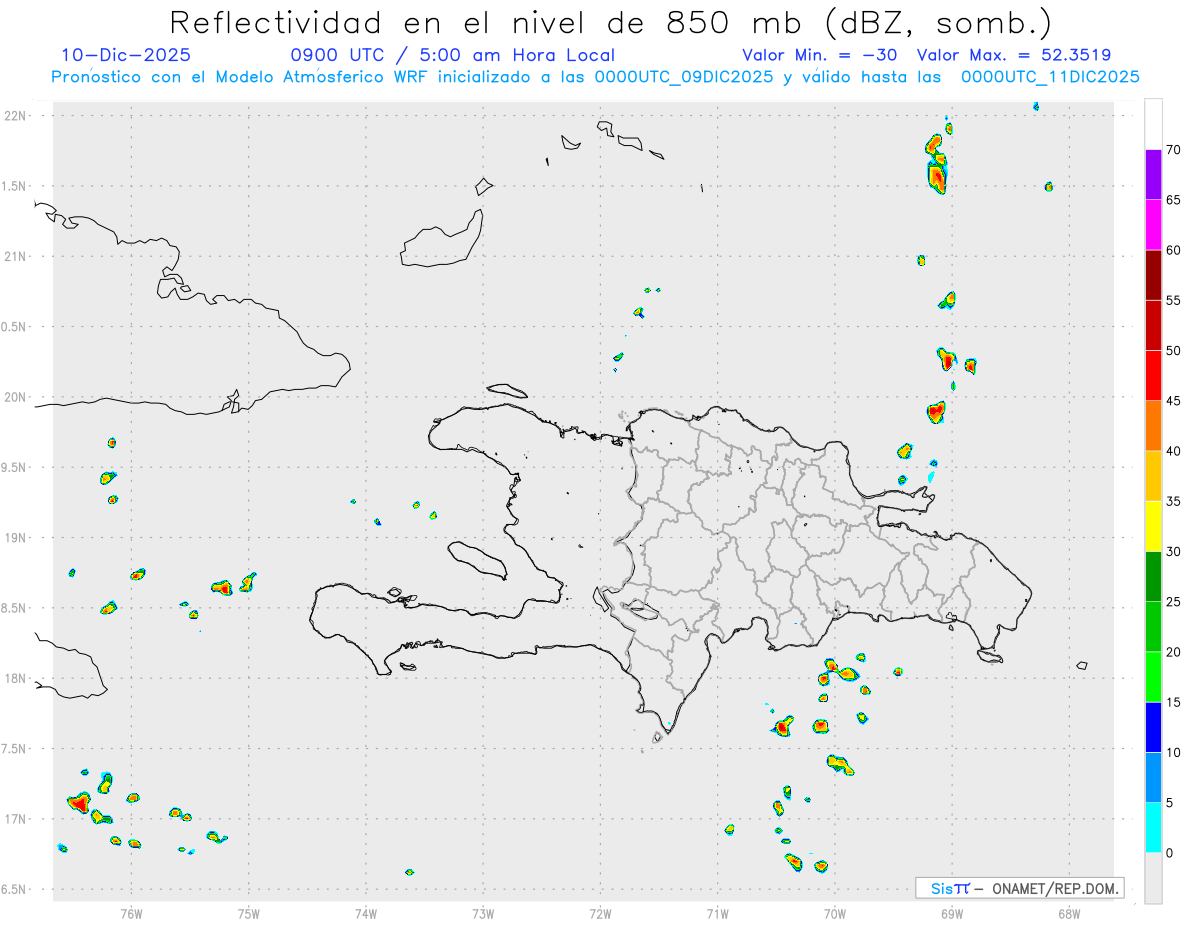Select the '30' value on the color scale

tap(1173, 552)
